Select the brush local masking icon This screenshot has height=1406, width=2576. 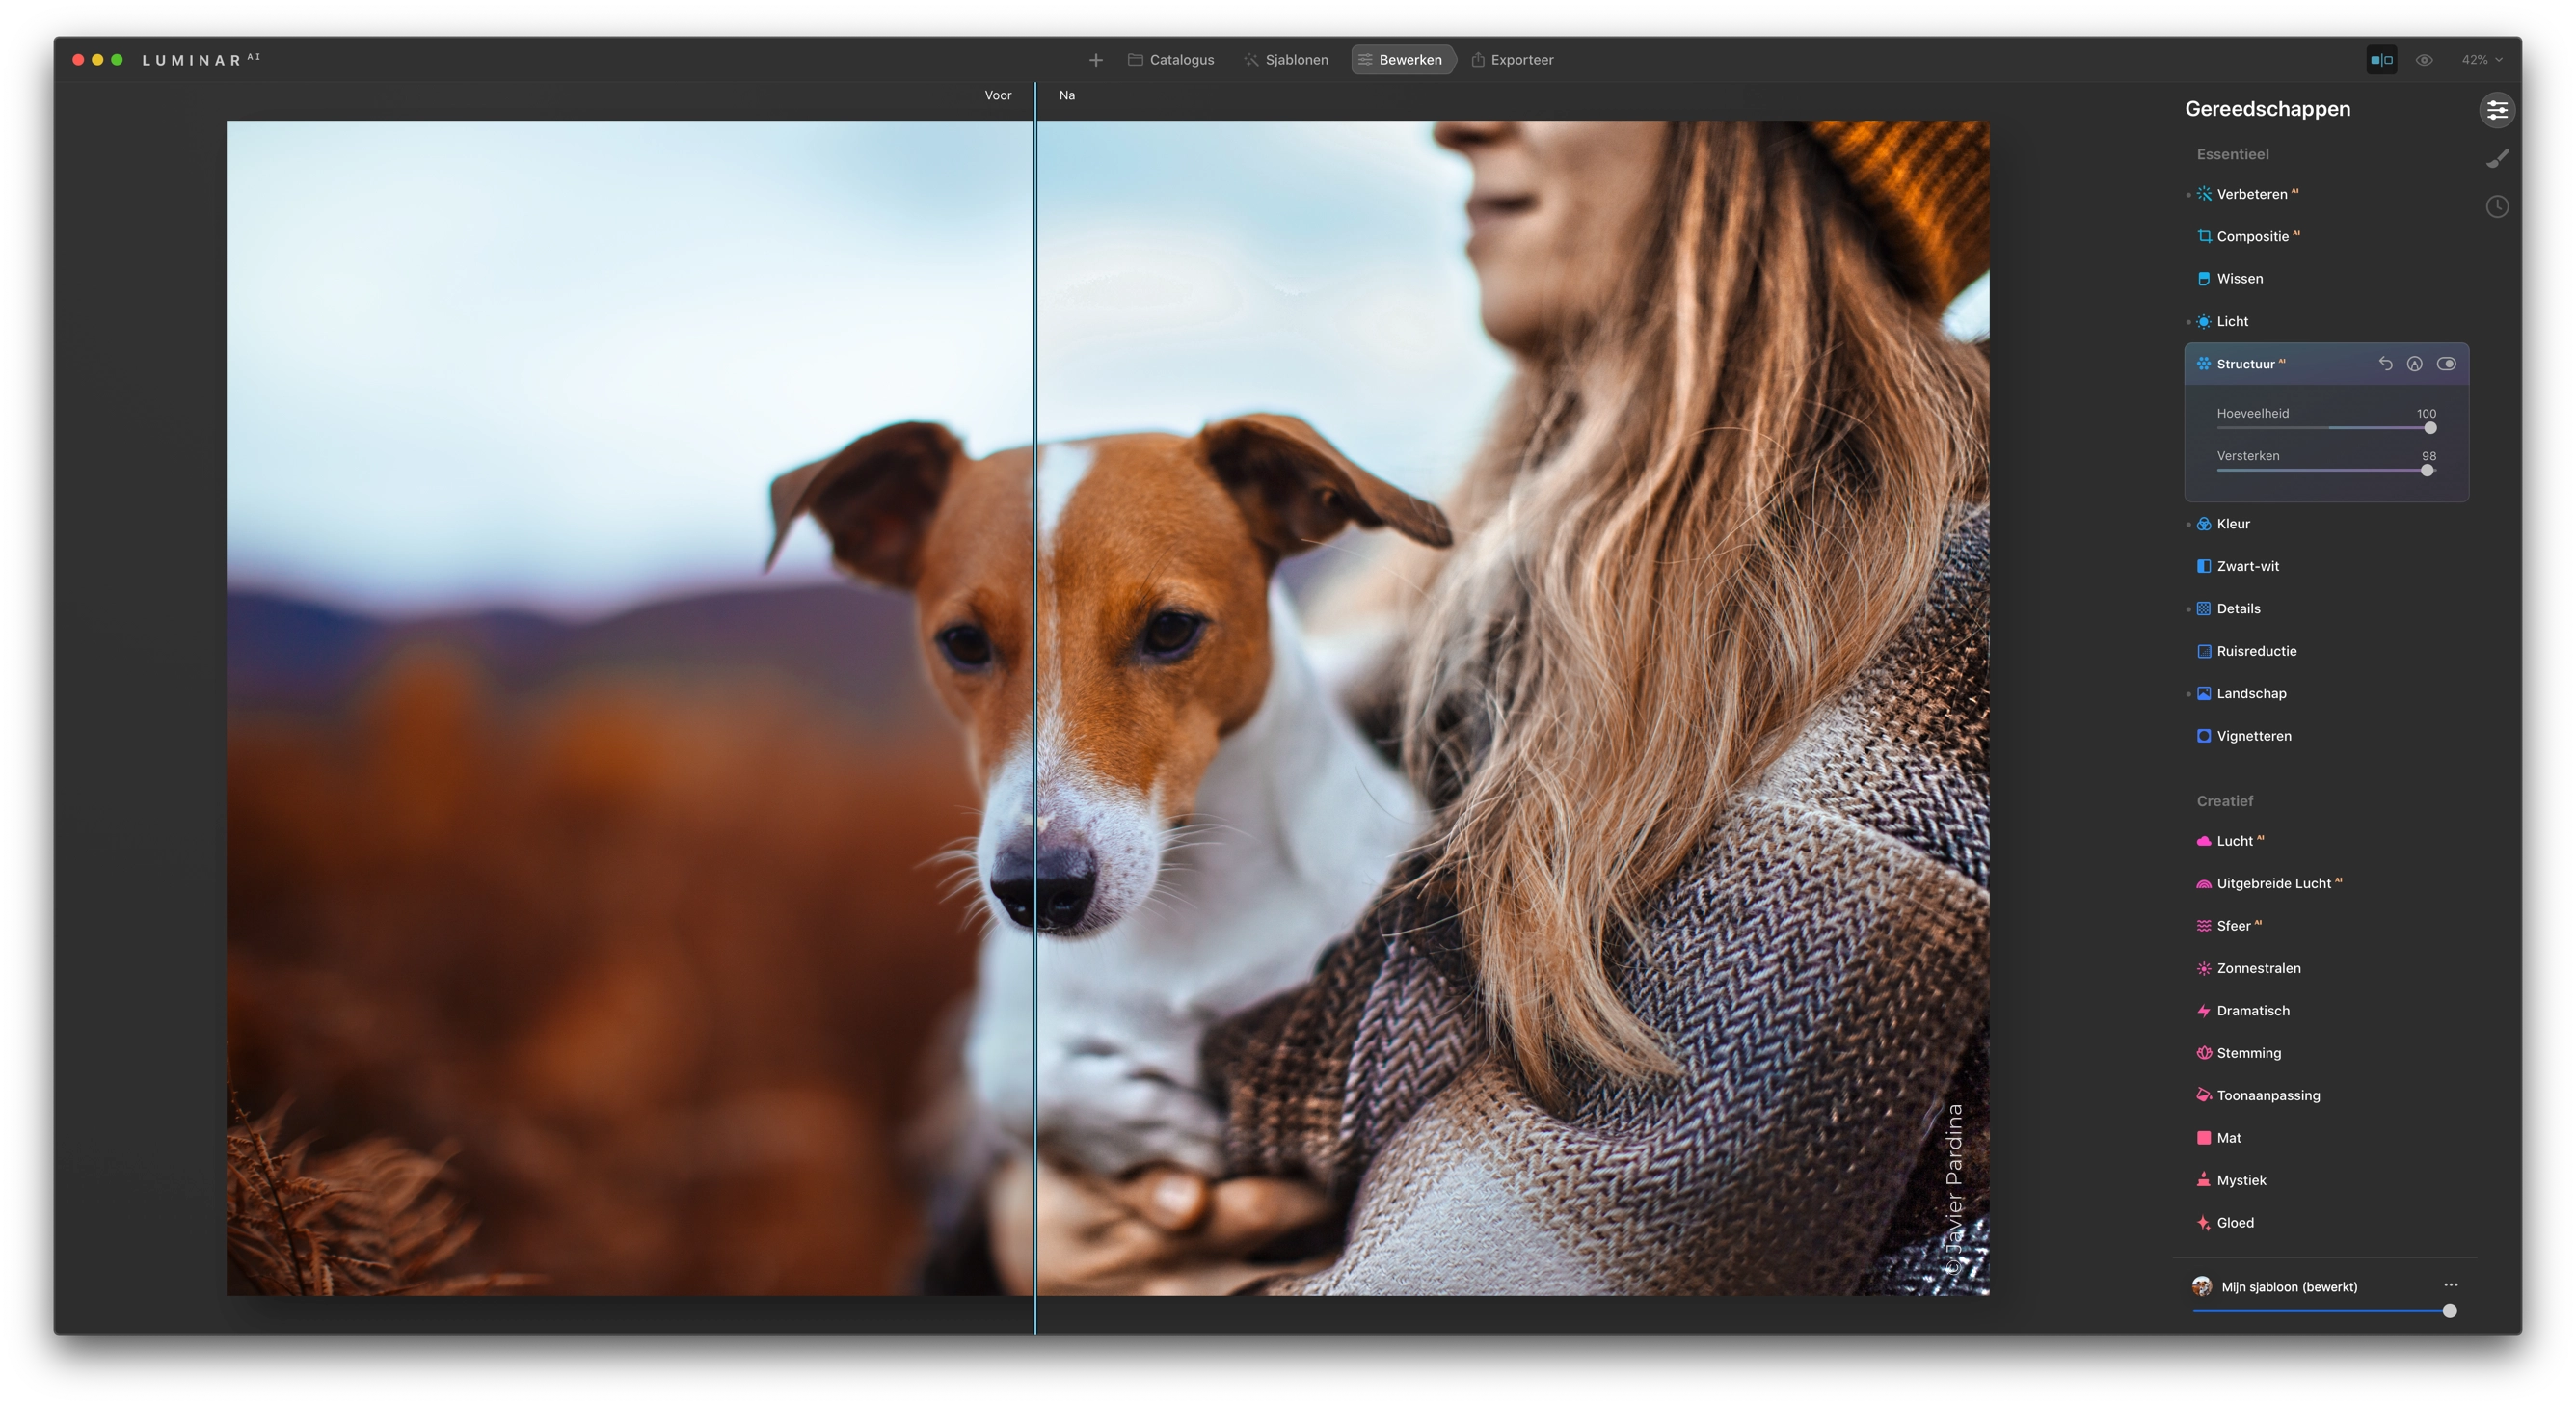coord(2497,158)
